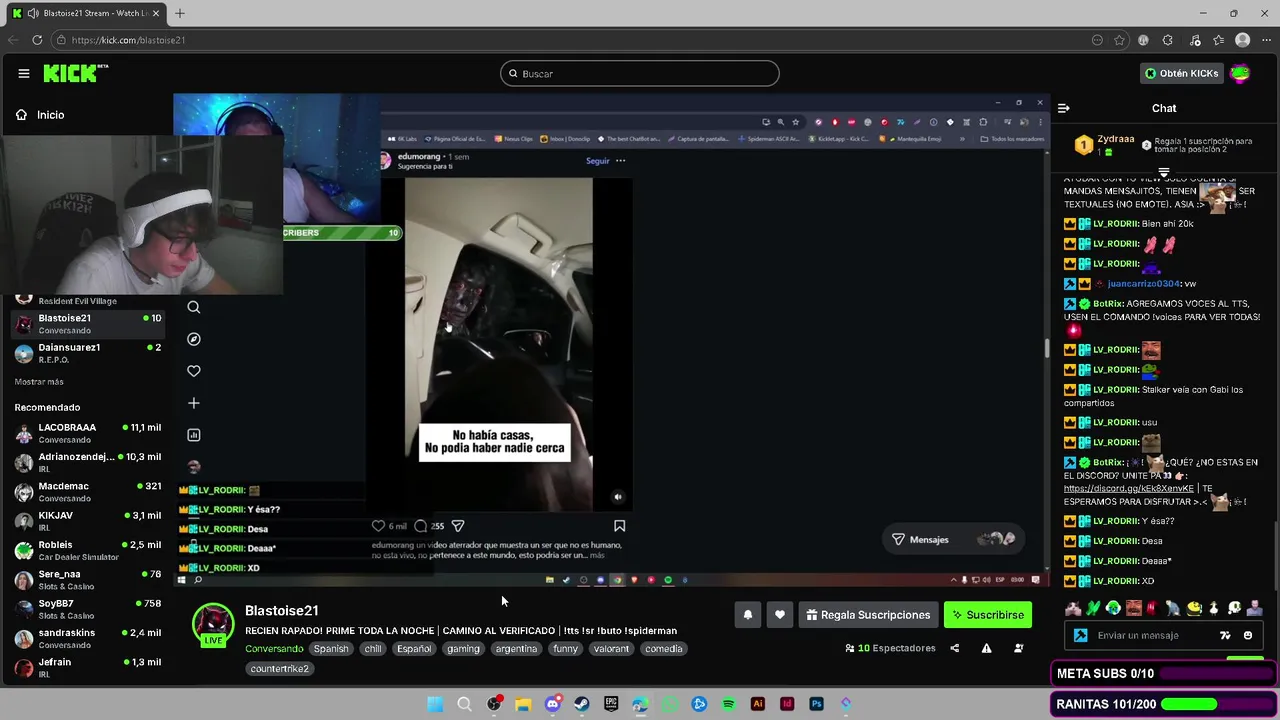Open KIKJAV recommended channel

pyautogui.click(x=88, y=521)
